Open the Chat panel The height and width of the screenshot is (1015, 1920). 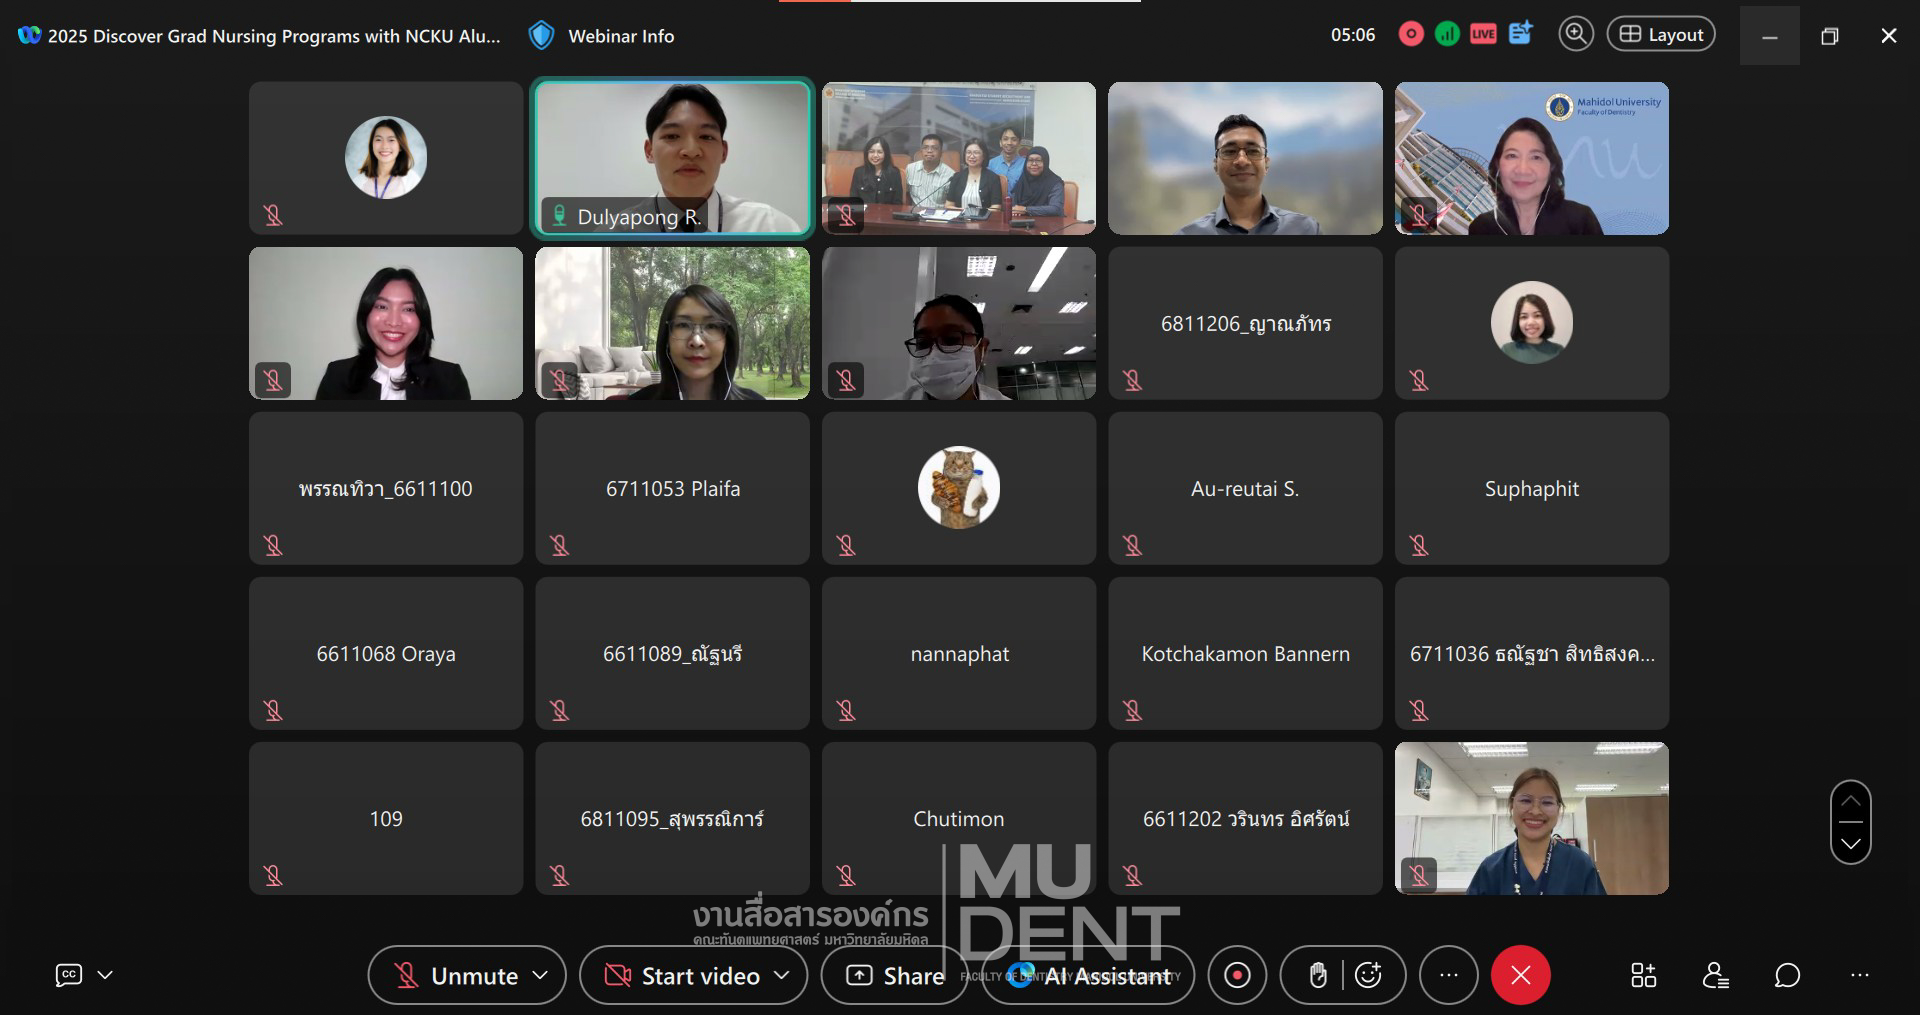[x=1787, y=975]
